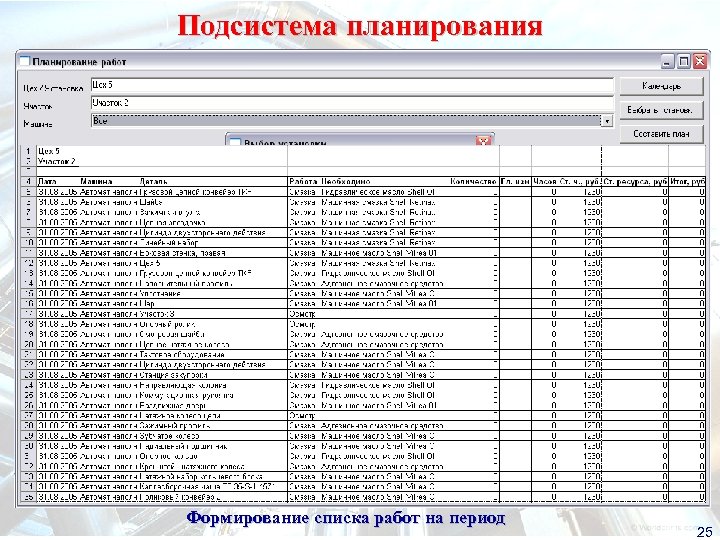This screenshot has height=540, width=720.
Task: Click the Дата column header
Action: coord(47,182)
